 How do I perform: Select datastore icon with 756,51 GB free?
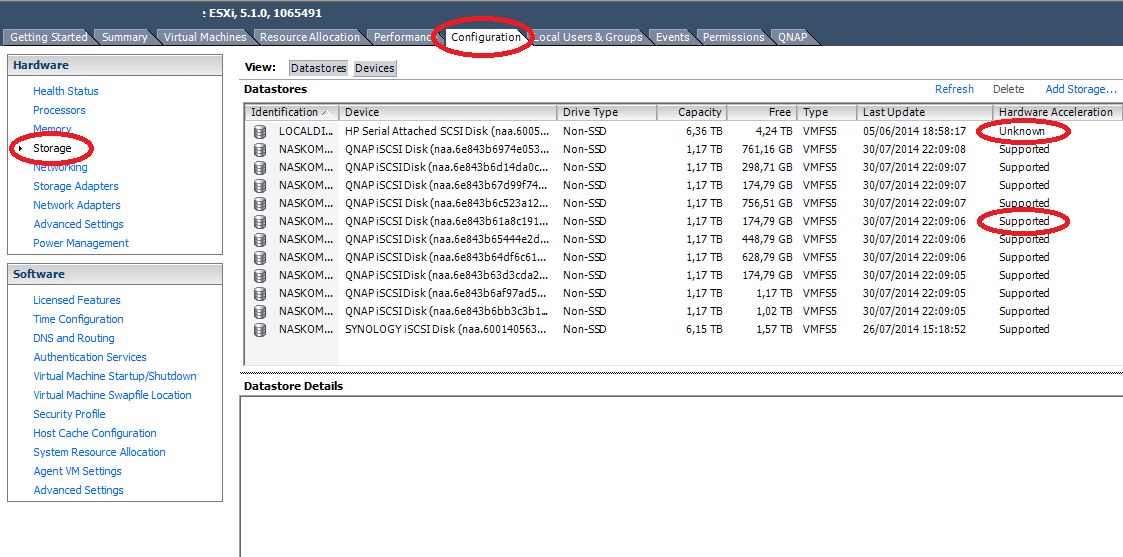point(260,203)
